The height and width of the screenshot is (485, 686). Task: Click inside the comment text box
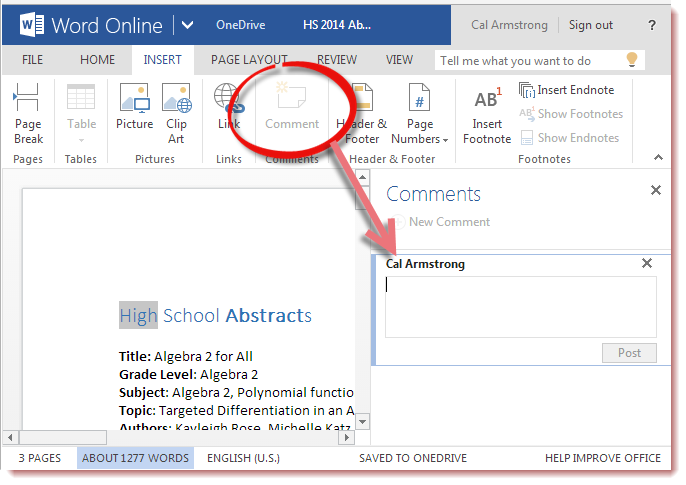(521, 307)
